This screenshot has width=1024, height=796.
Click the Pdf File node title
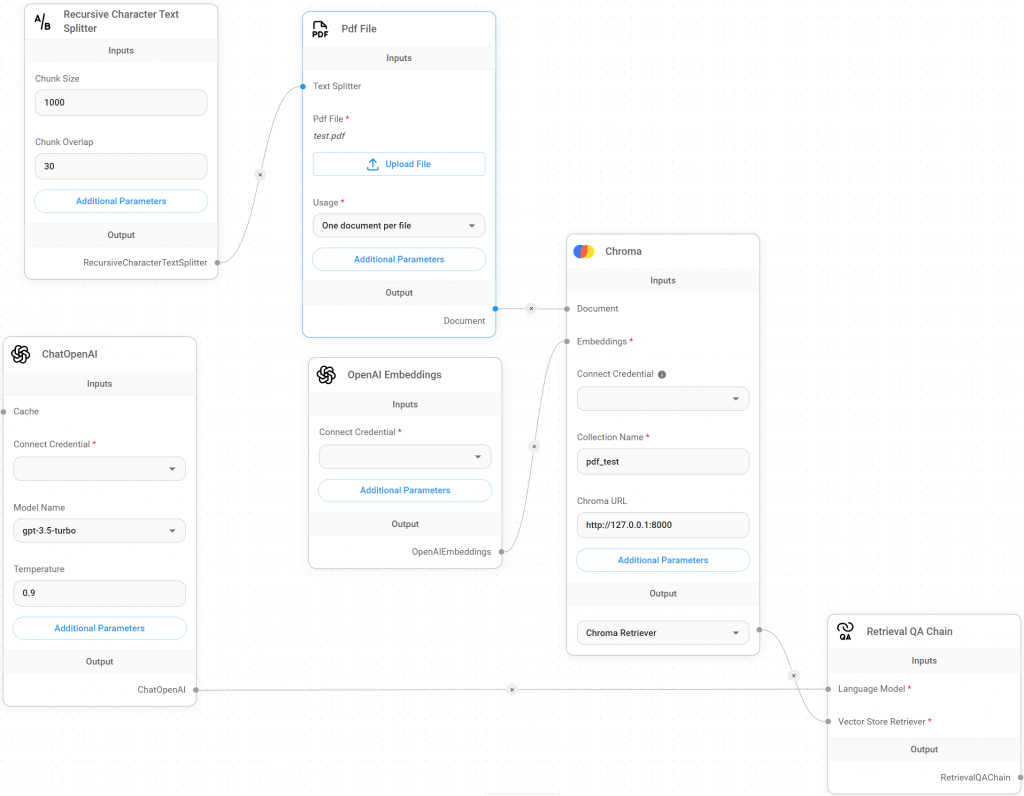[x=359, y=29]
